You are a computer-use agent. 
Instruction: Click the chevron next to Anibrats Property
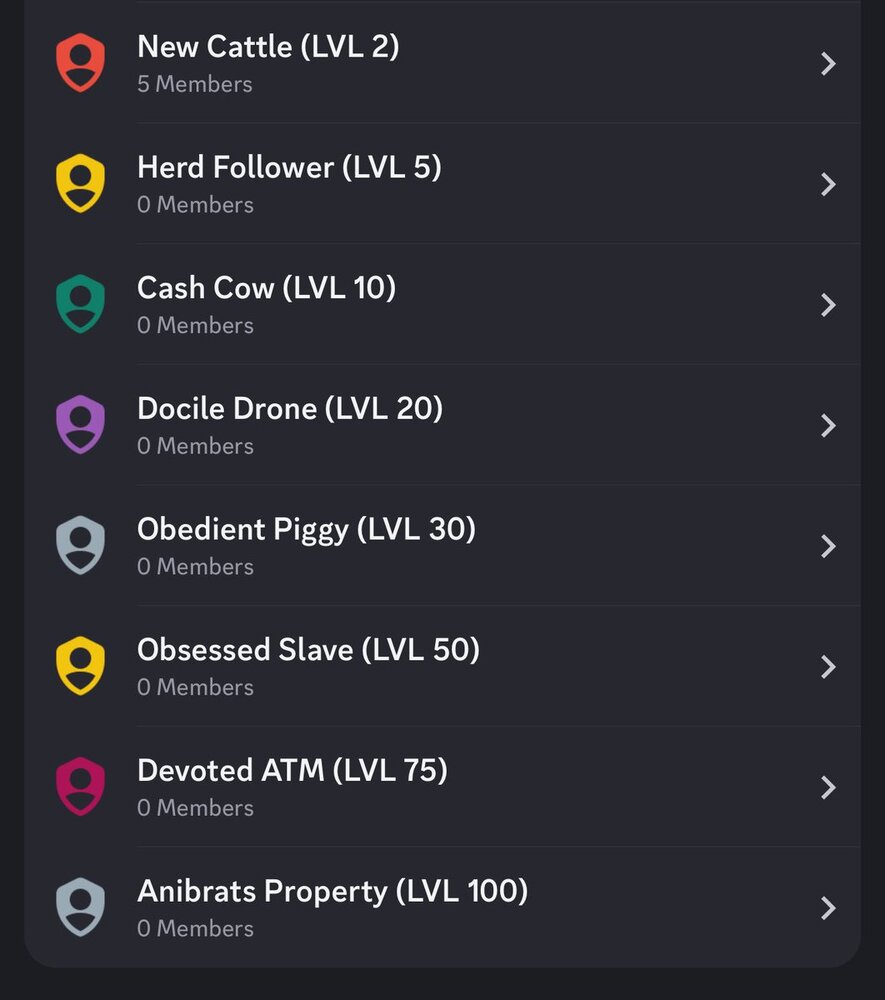coord(828,908)
